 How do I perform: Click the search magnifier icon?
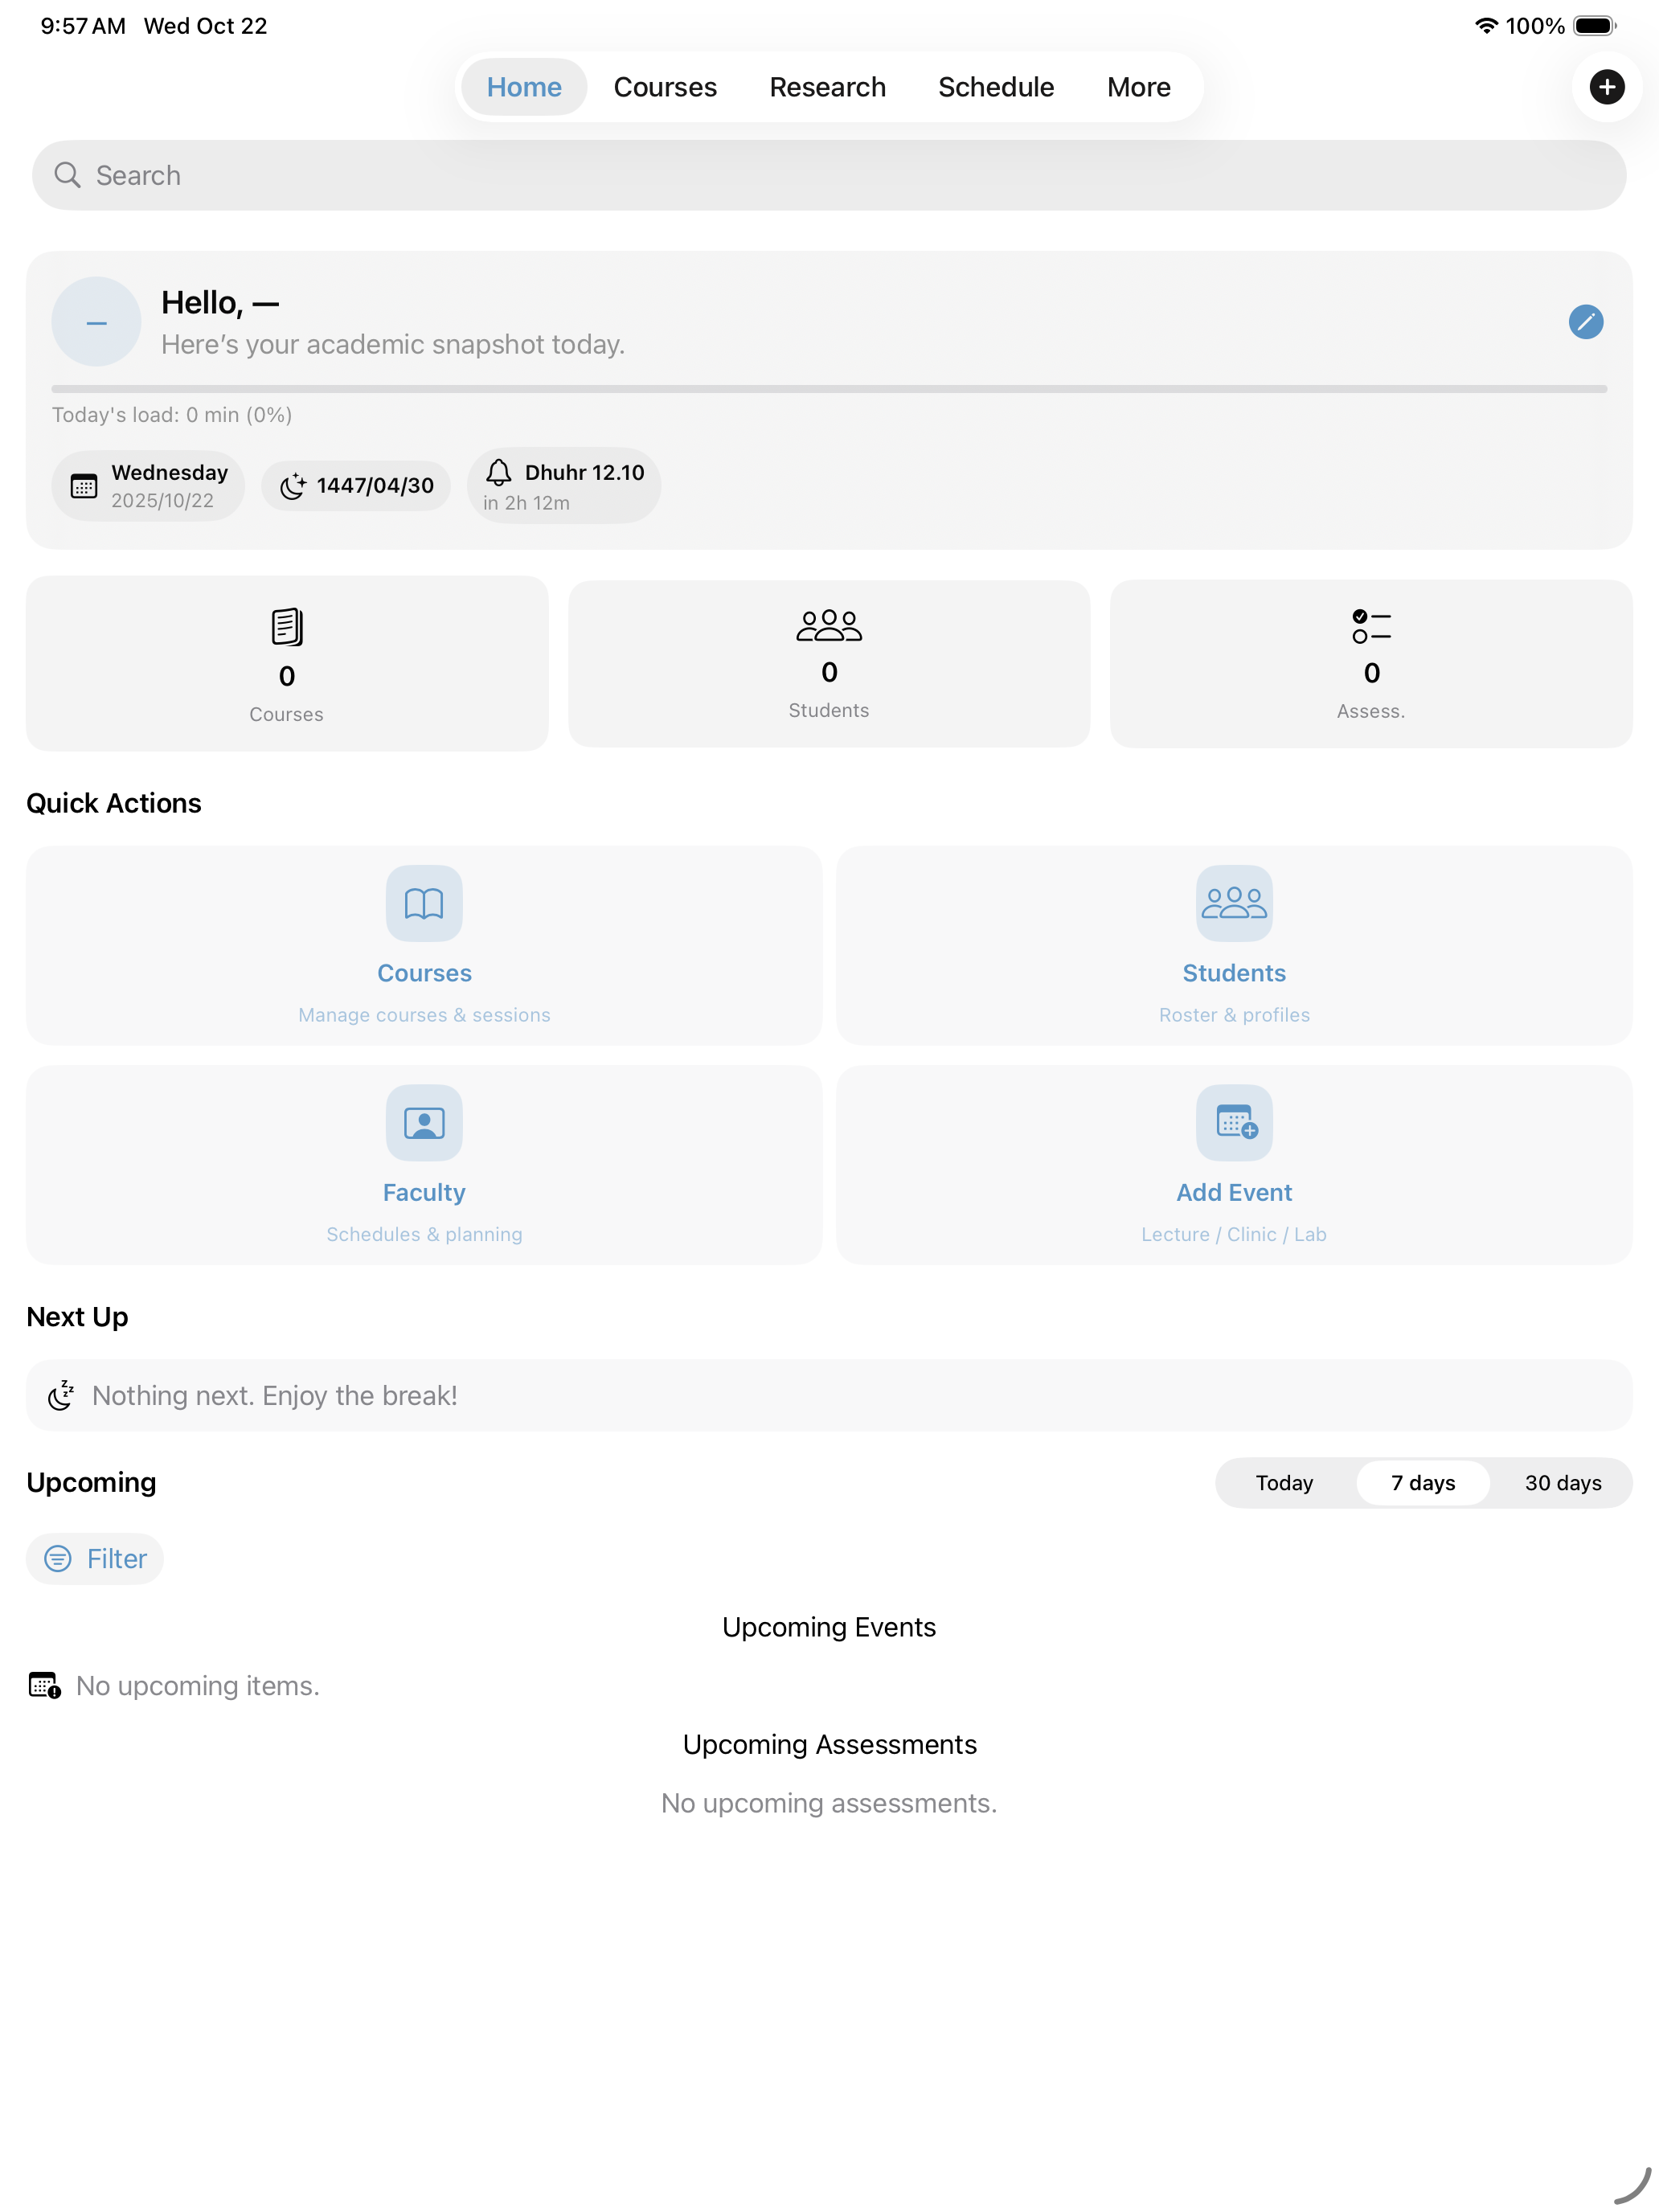click(x=67, y=175)
